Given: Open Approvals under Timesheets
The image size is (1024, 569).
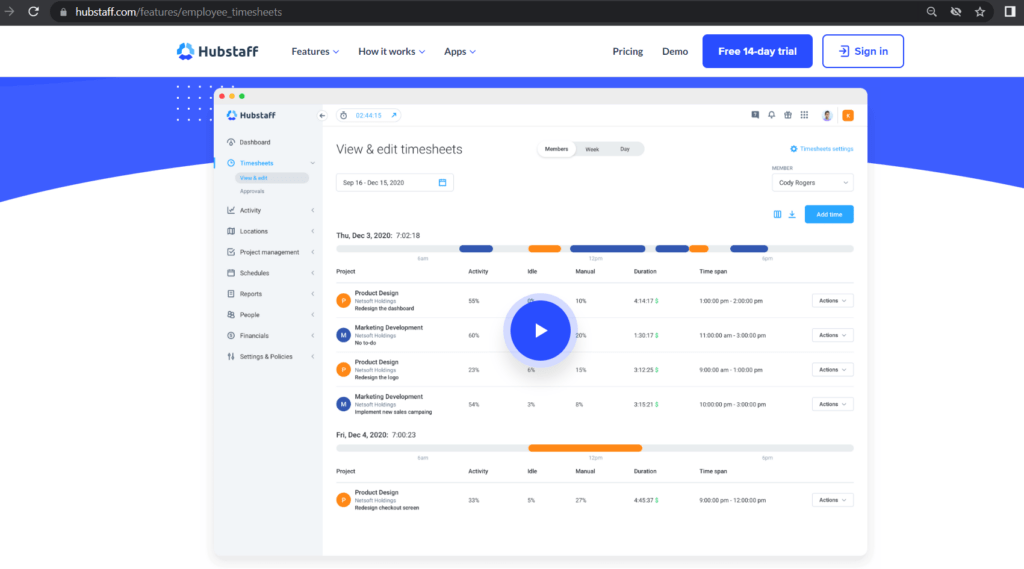Looking at the screenshot, I should [x=252, y=191].
